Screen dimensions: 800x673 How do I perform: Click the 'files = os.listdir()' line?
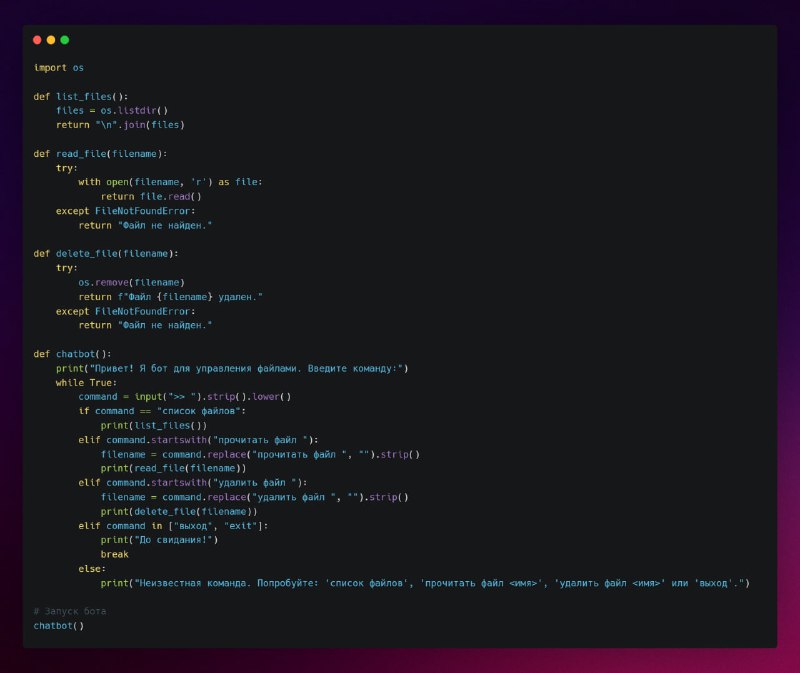(x=112, y=111)
